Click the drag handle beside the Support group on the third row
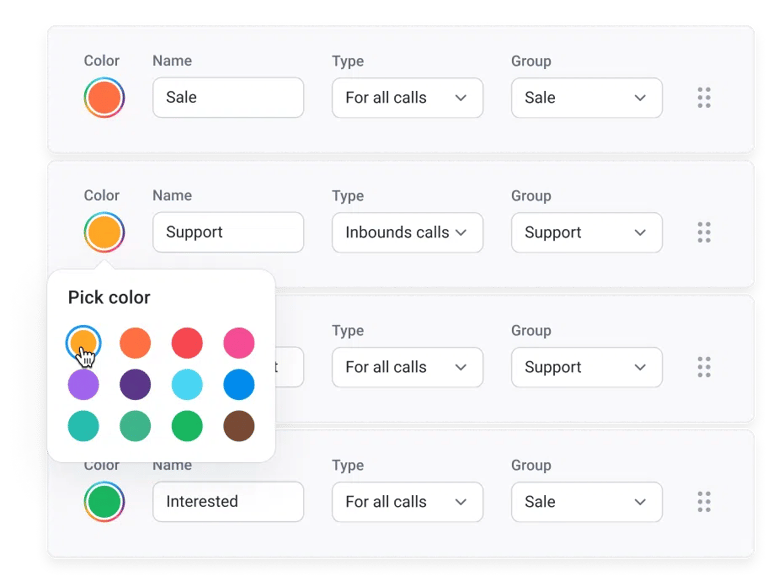Viewport: 768px width, 581px height. point(704,367)
